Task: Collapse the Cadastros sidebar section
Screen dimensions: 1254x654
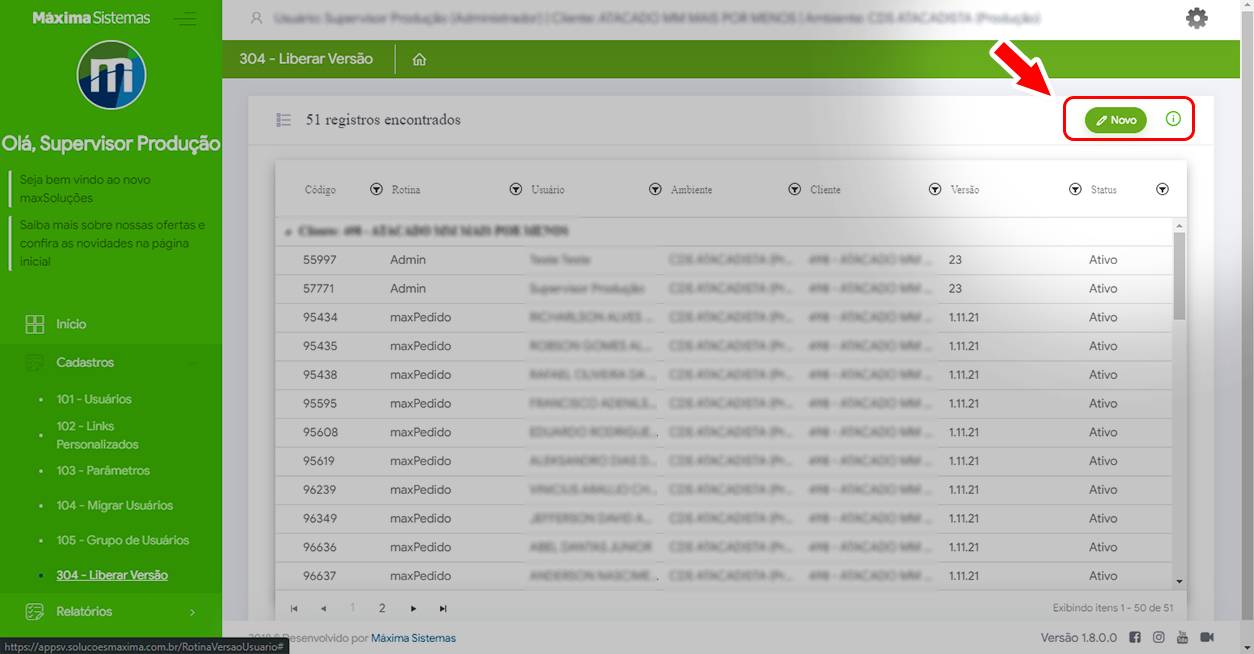Action: pos(110,362)
